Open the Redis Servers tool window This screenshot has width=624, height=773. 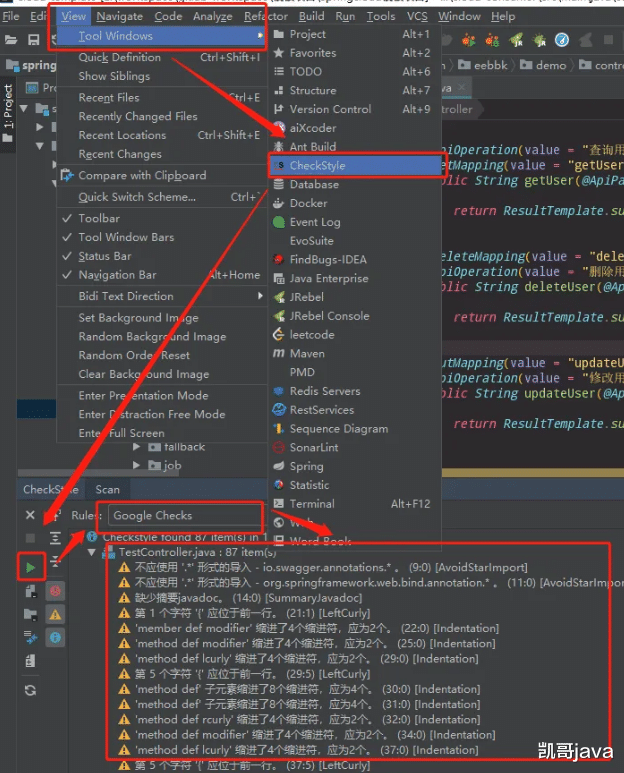(x=354, y=391)
